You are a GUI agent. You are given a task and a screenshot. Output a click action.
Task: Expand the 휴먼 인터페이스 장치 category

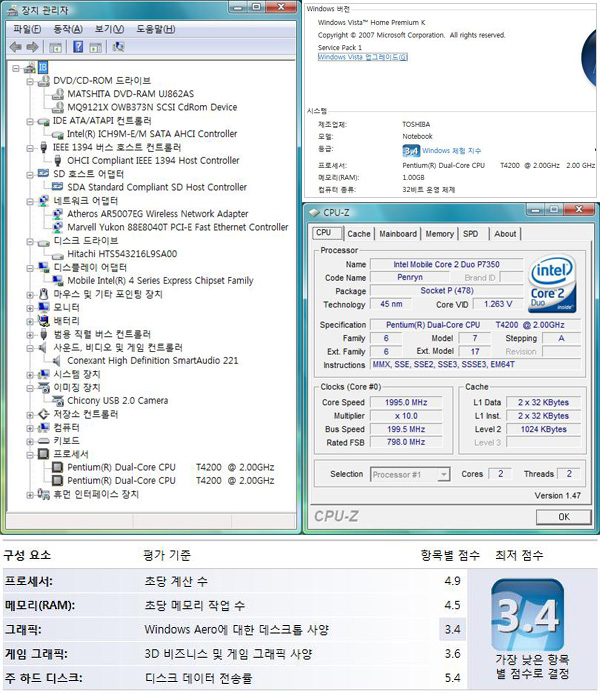30,494
